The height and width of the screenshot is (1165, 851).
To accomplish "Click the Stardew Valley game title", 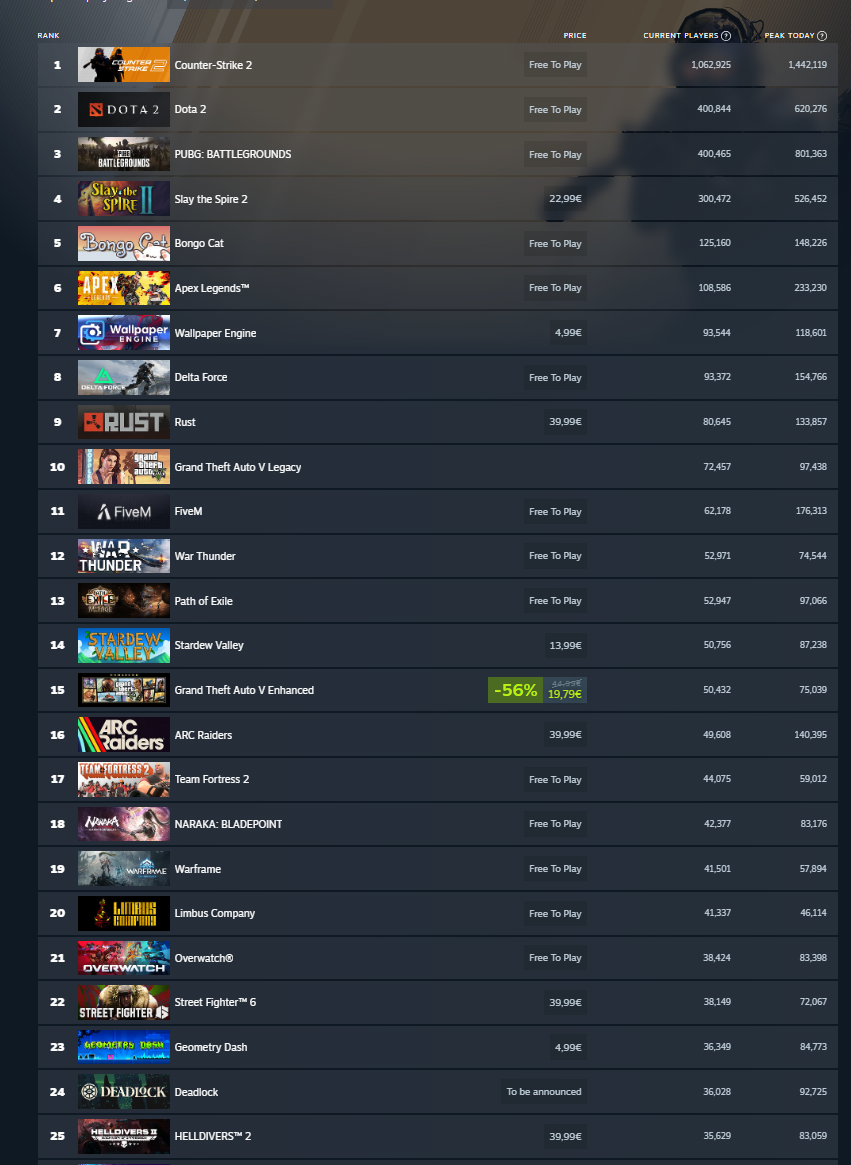I will pyautogui.click(x=209, y=645).
